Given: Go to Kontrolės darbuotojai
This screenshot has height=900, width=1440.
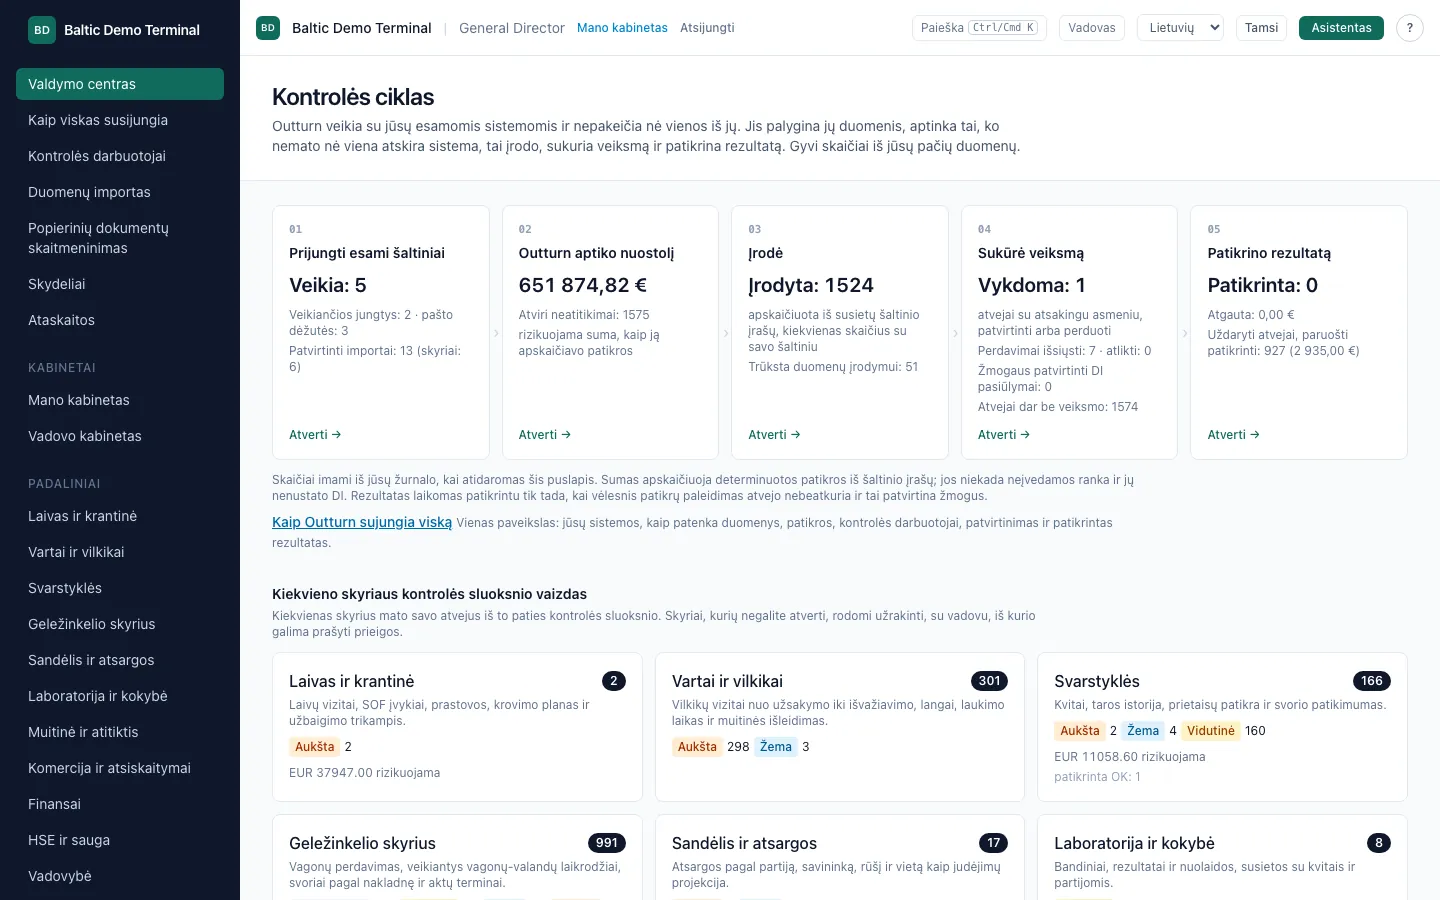Looking at the screenshot, I should point(120,156).
